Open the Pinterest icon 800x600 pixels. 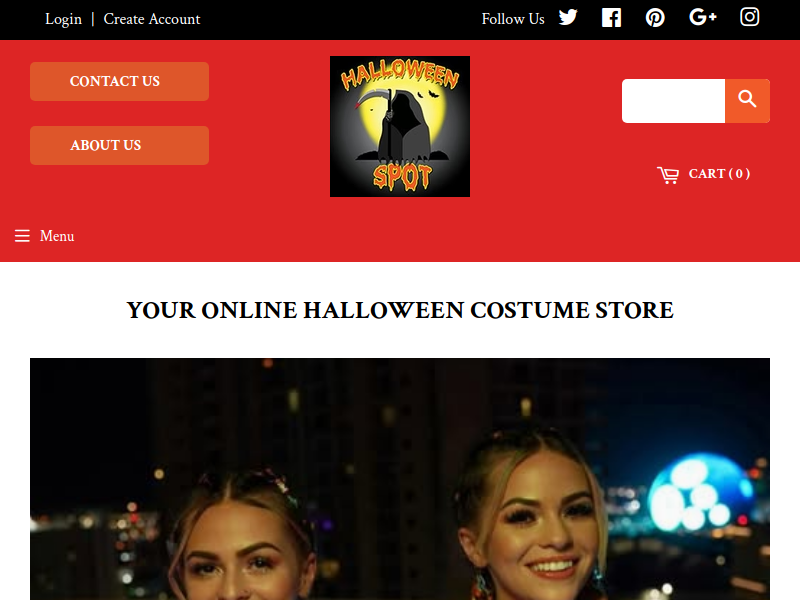click(x=655, y=18)
